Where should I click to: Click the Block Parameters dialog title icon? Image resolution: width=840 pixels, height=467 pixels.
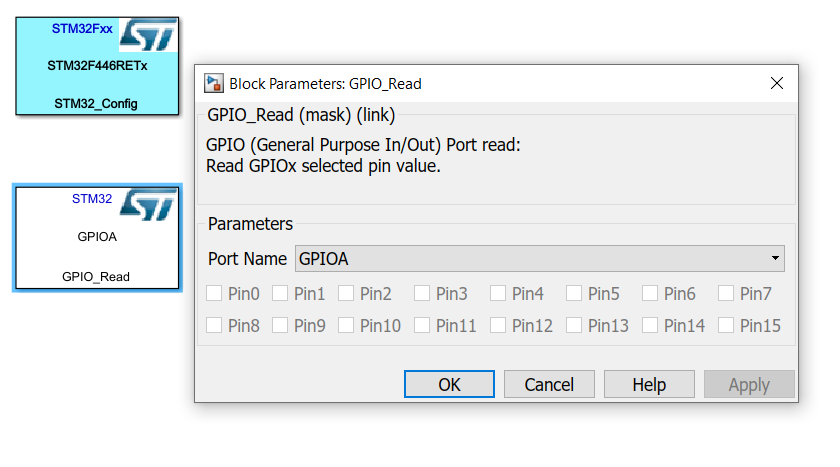(214, 84)
